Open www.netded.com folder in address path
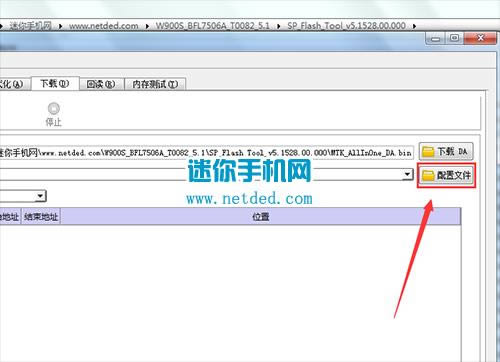This screenshot has width=500, height=362. [104, 26]
